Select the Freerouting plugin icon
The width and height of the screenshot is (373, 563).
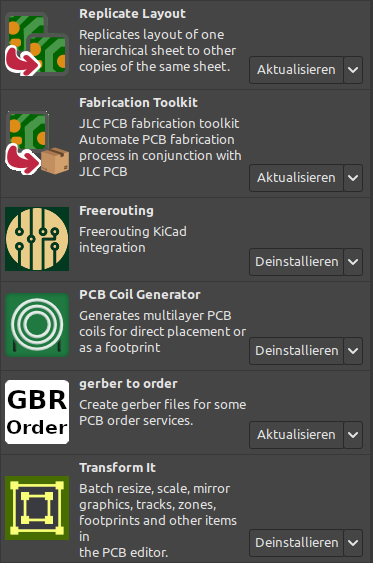pyautogui.click(x=37, y=239)
